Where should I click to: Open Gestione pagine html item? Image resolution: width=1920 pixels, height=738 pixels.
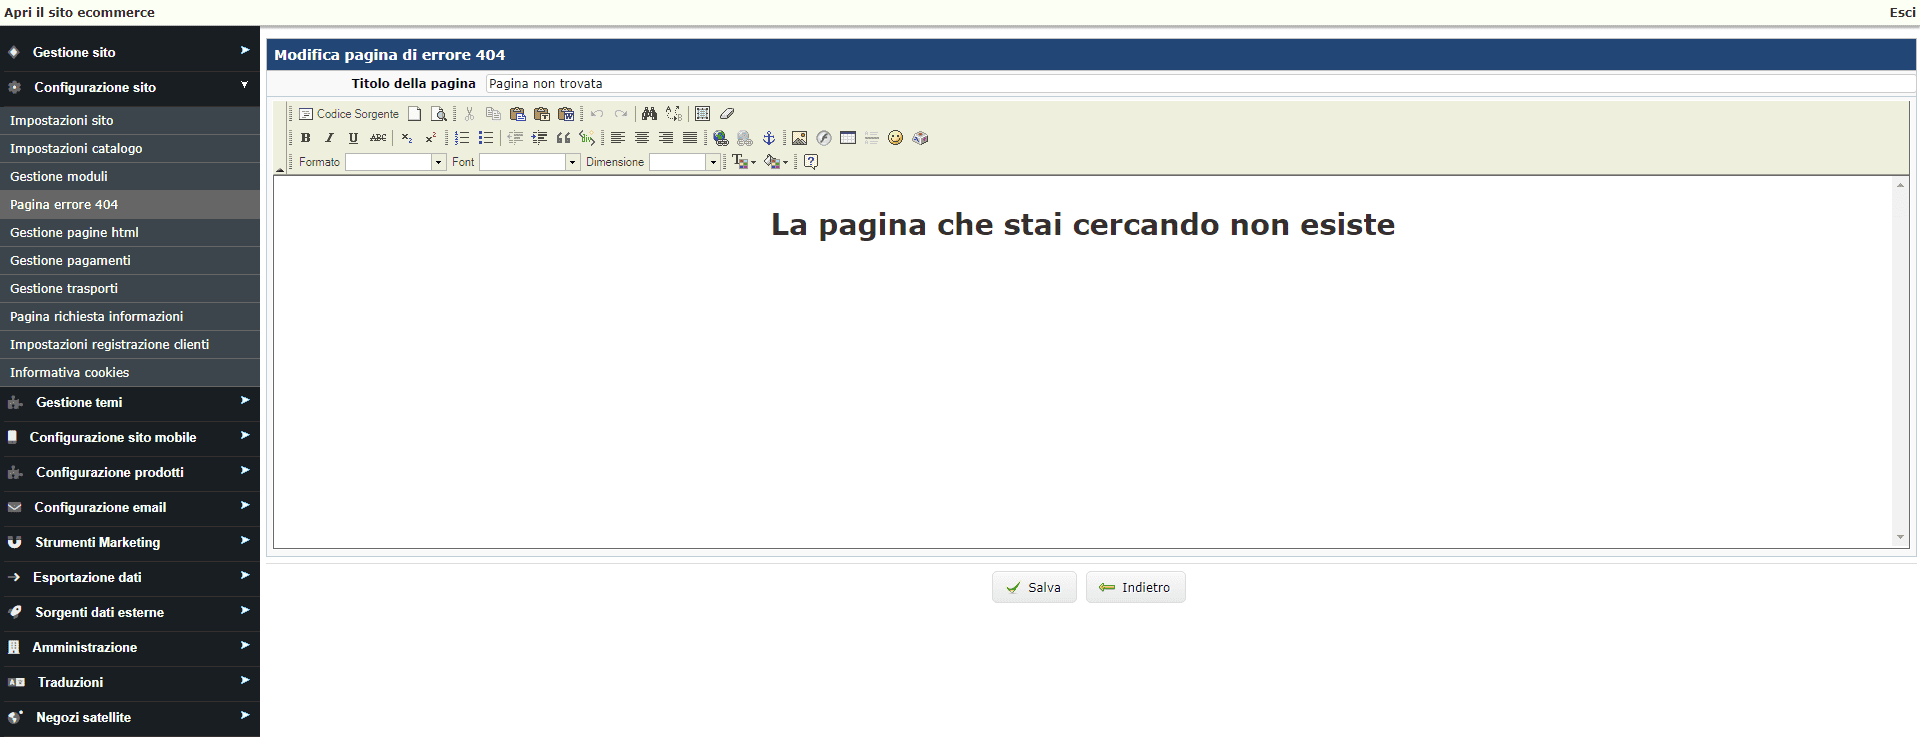coord(130,232)
